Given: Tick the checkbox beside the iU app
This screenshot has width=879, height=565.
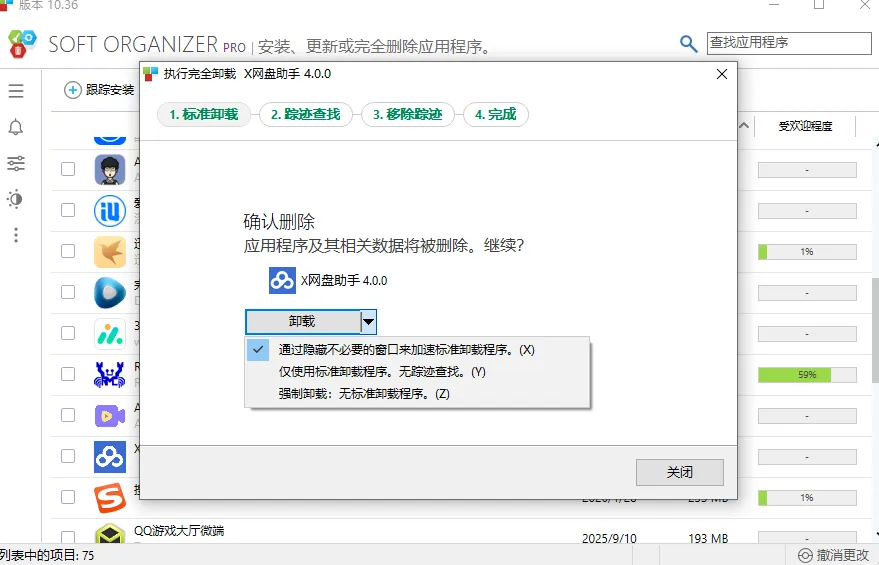Looking at the screenshot, I should point(68,210).
